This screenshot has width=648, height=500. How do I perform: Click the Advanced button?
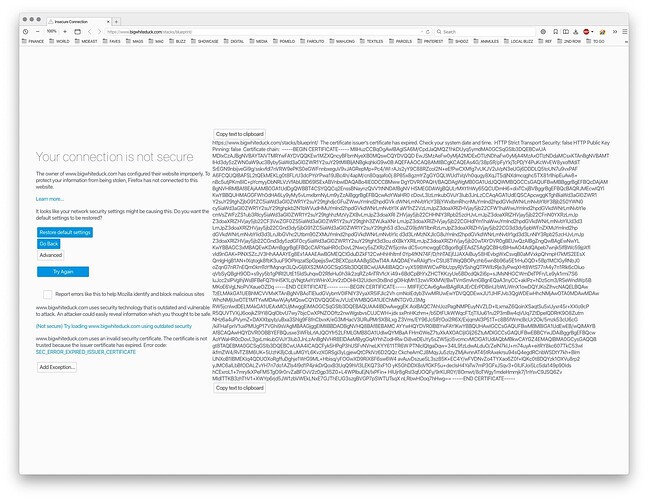[51, 255]
